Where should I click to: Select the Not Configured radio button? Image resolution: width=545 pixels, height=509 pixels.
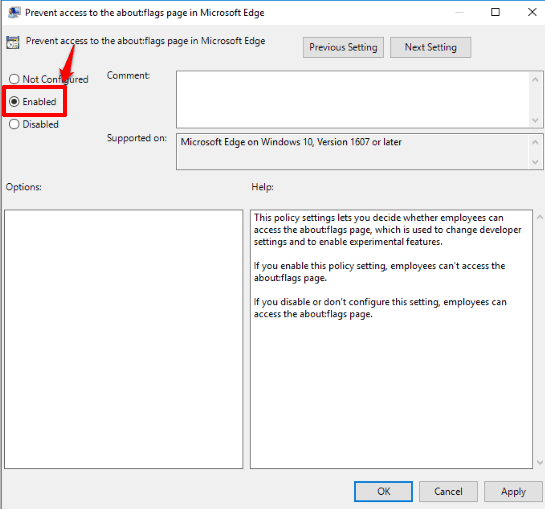pyautogui.click(x=14, y=79)
